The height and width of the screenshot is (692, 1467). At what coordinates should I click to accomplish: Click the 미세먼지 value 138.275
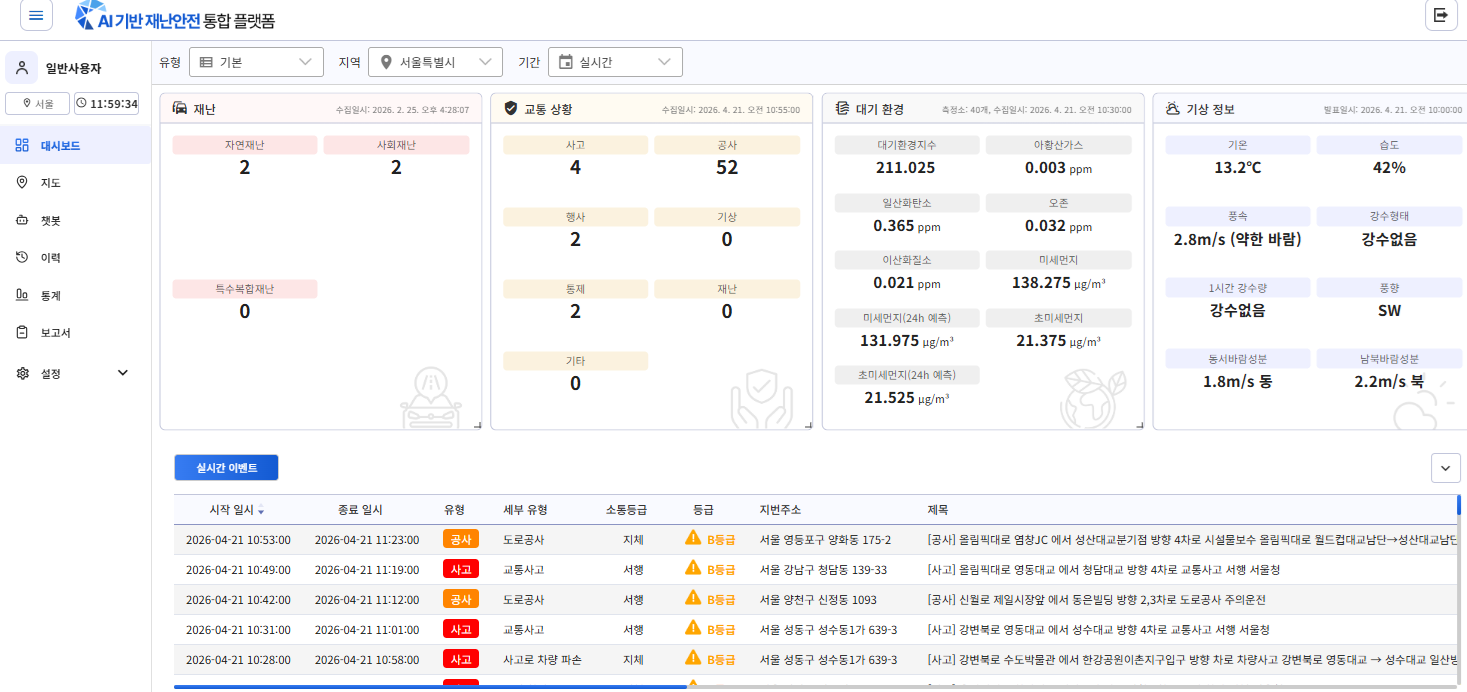[1058, 283]
